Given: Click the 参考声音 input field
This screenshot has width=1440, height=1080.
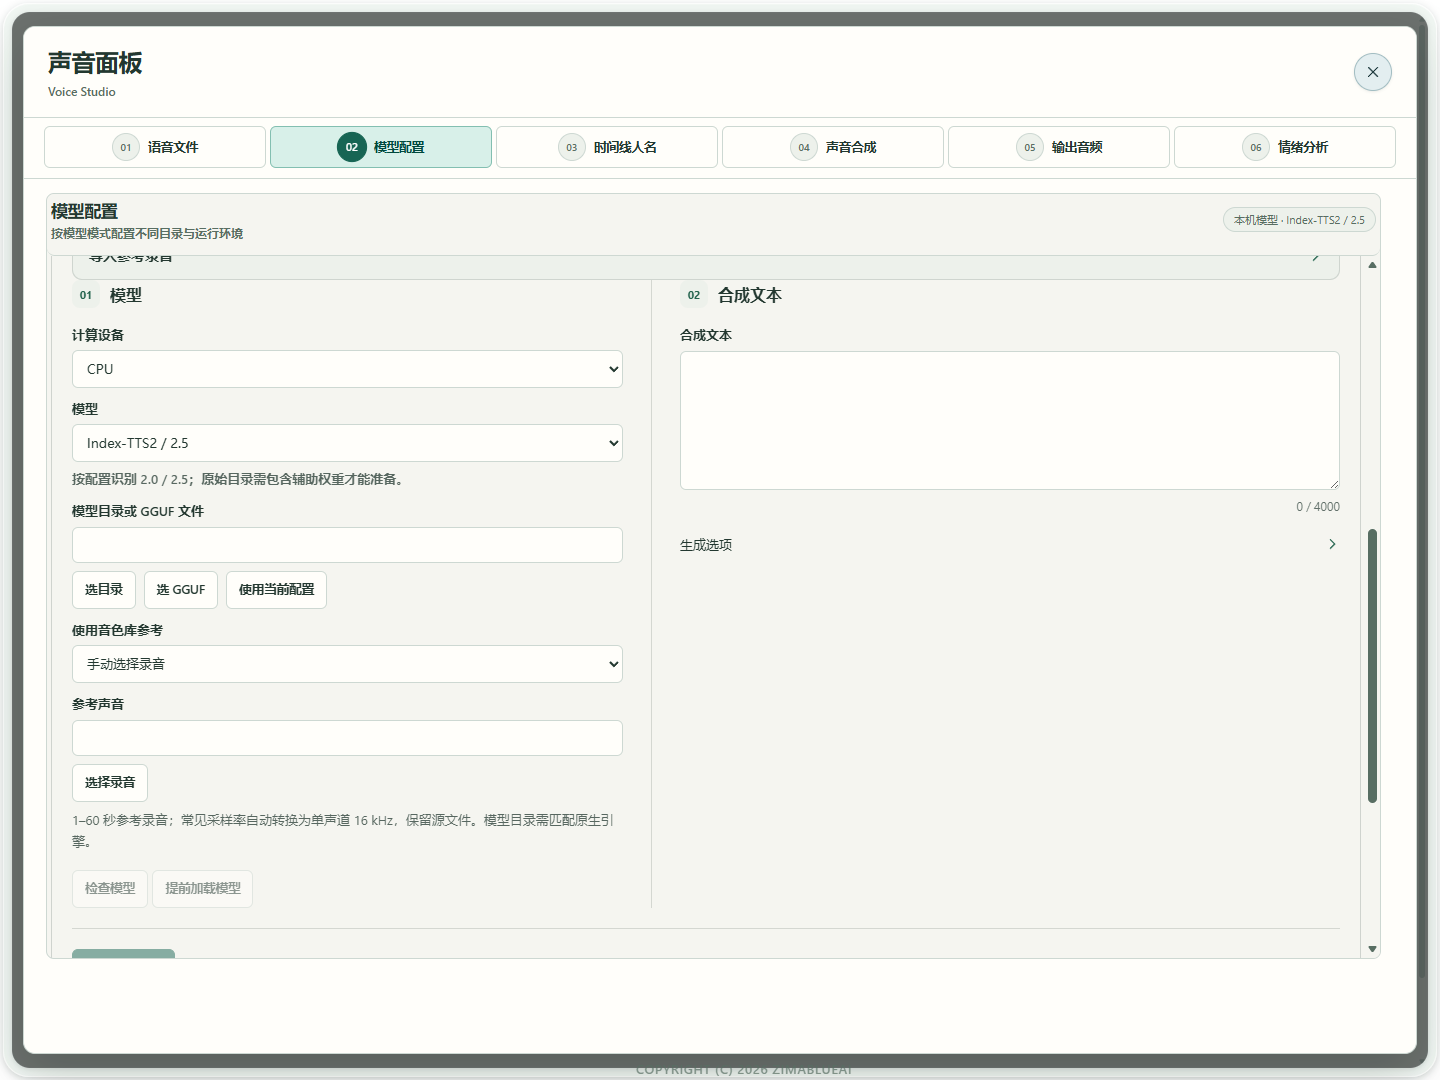Looking at the screenshot, I should tap(347, 738).
